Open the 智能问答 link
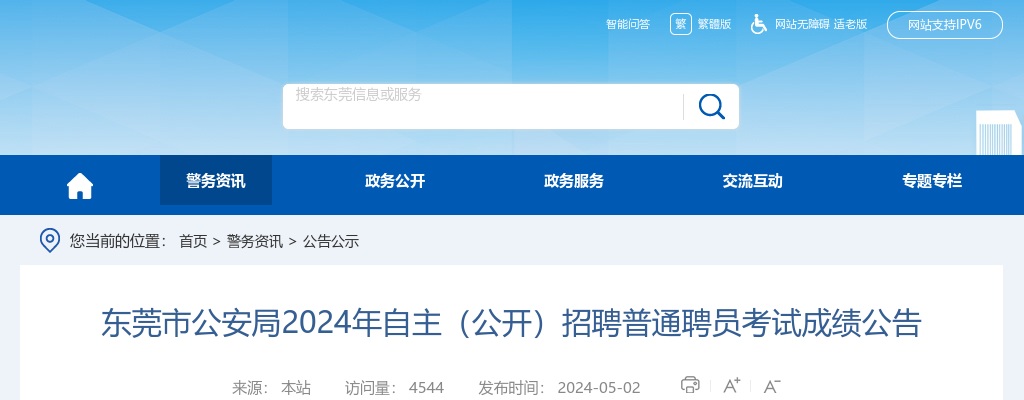 (x=628, y=24)
